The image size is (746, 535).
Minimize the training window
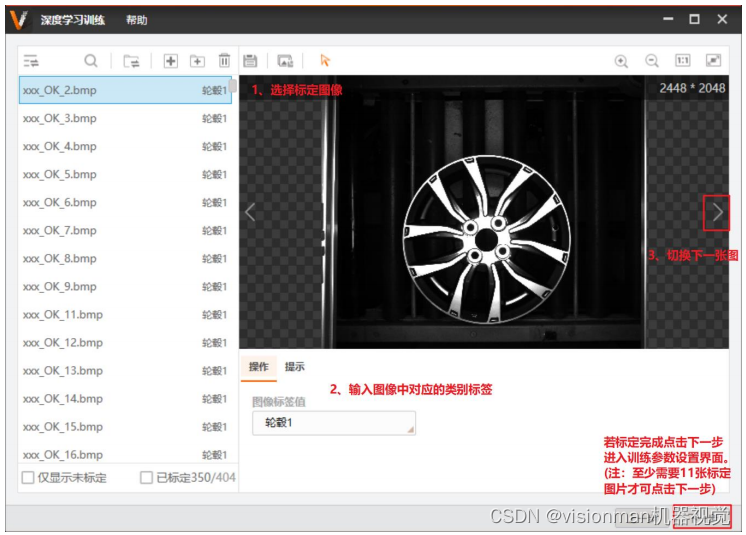tap(668, 19)
